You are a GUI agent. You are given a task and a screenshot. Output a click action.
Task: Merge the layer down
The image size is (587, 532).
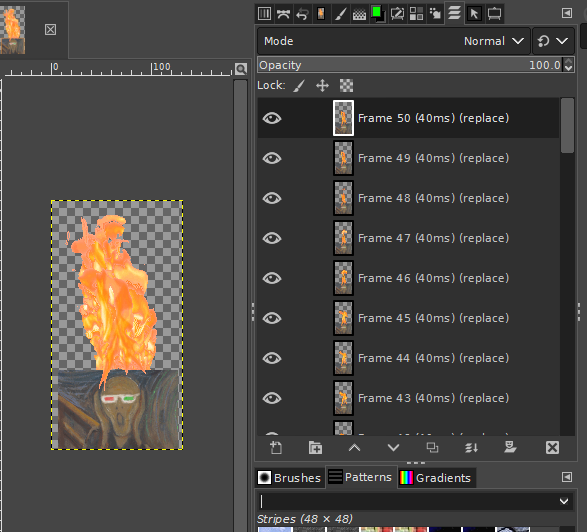point(471,447)
